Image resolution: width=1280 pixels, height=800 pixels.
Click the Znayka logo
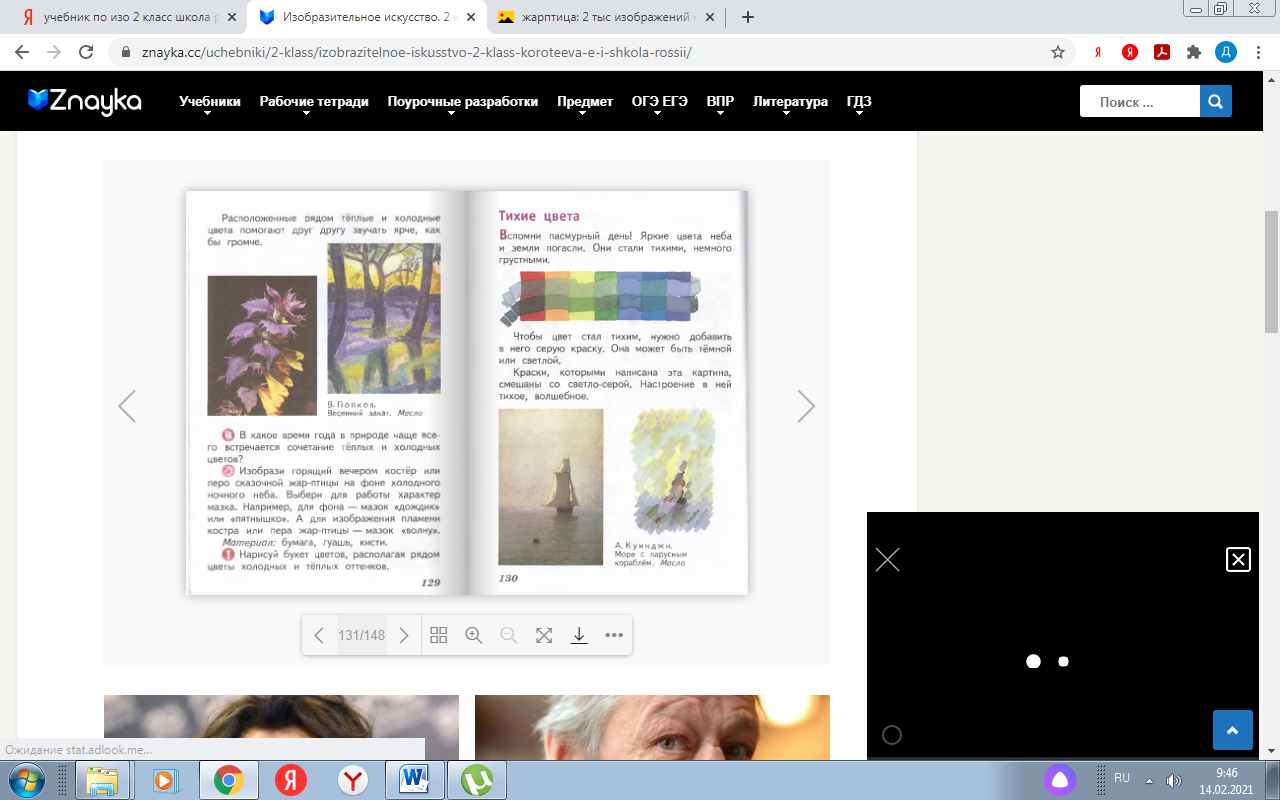(x=85, y=101)
